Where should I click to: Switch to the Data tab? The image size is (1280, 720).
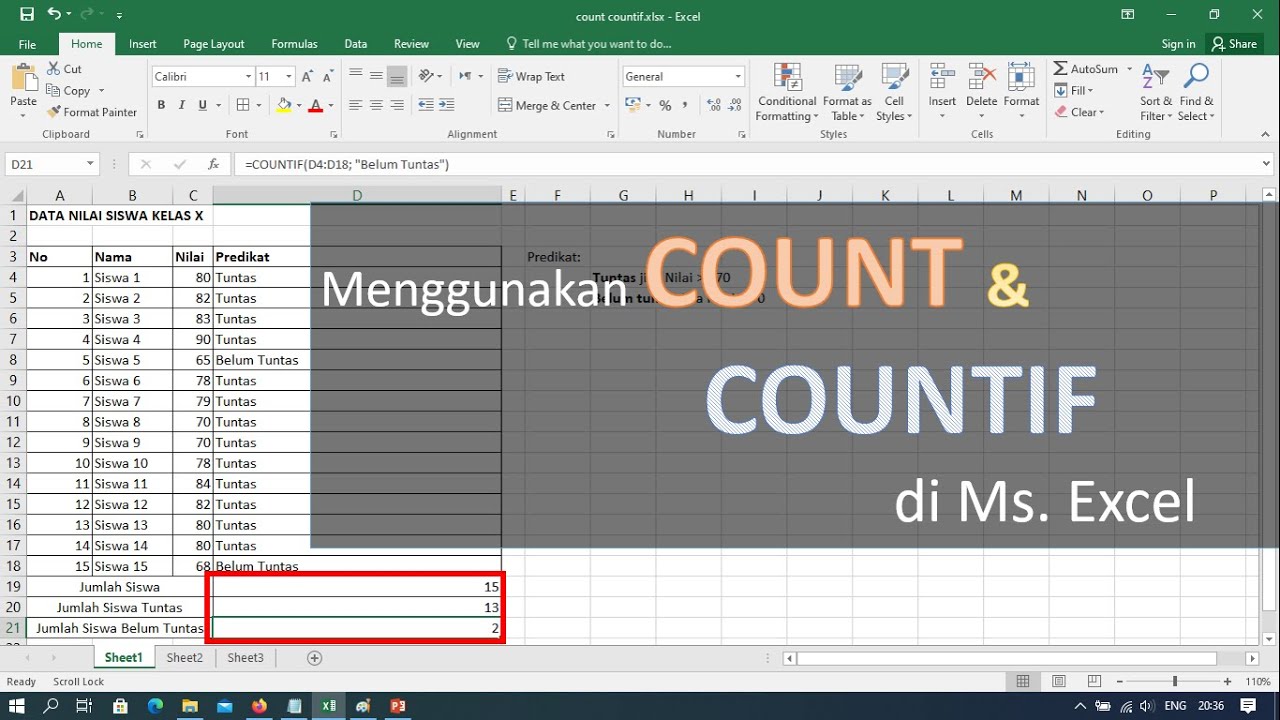(x=356, y=44)
